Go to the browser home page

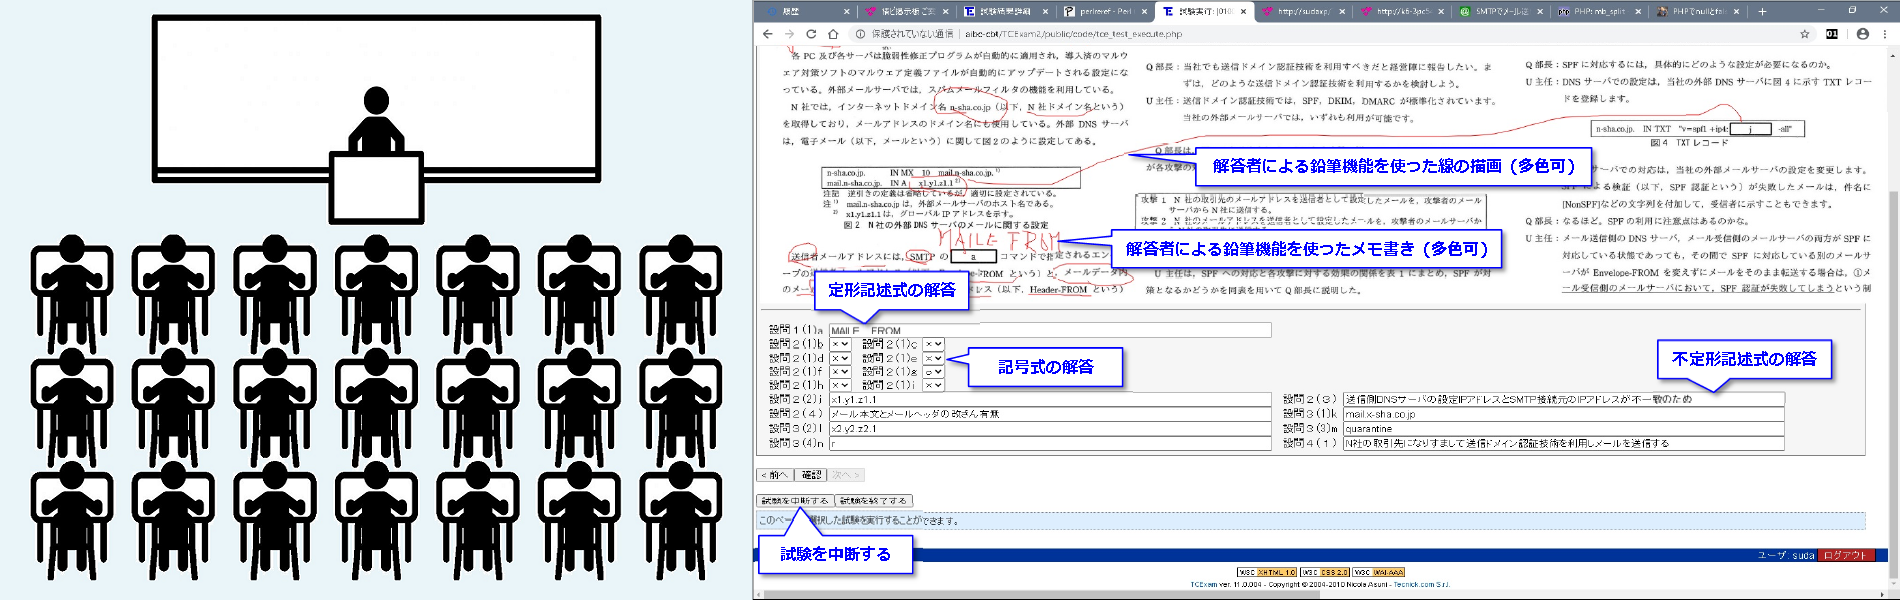click(833, 34)
